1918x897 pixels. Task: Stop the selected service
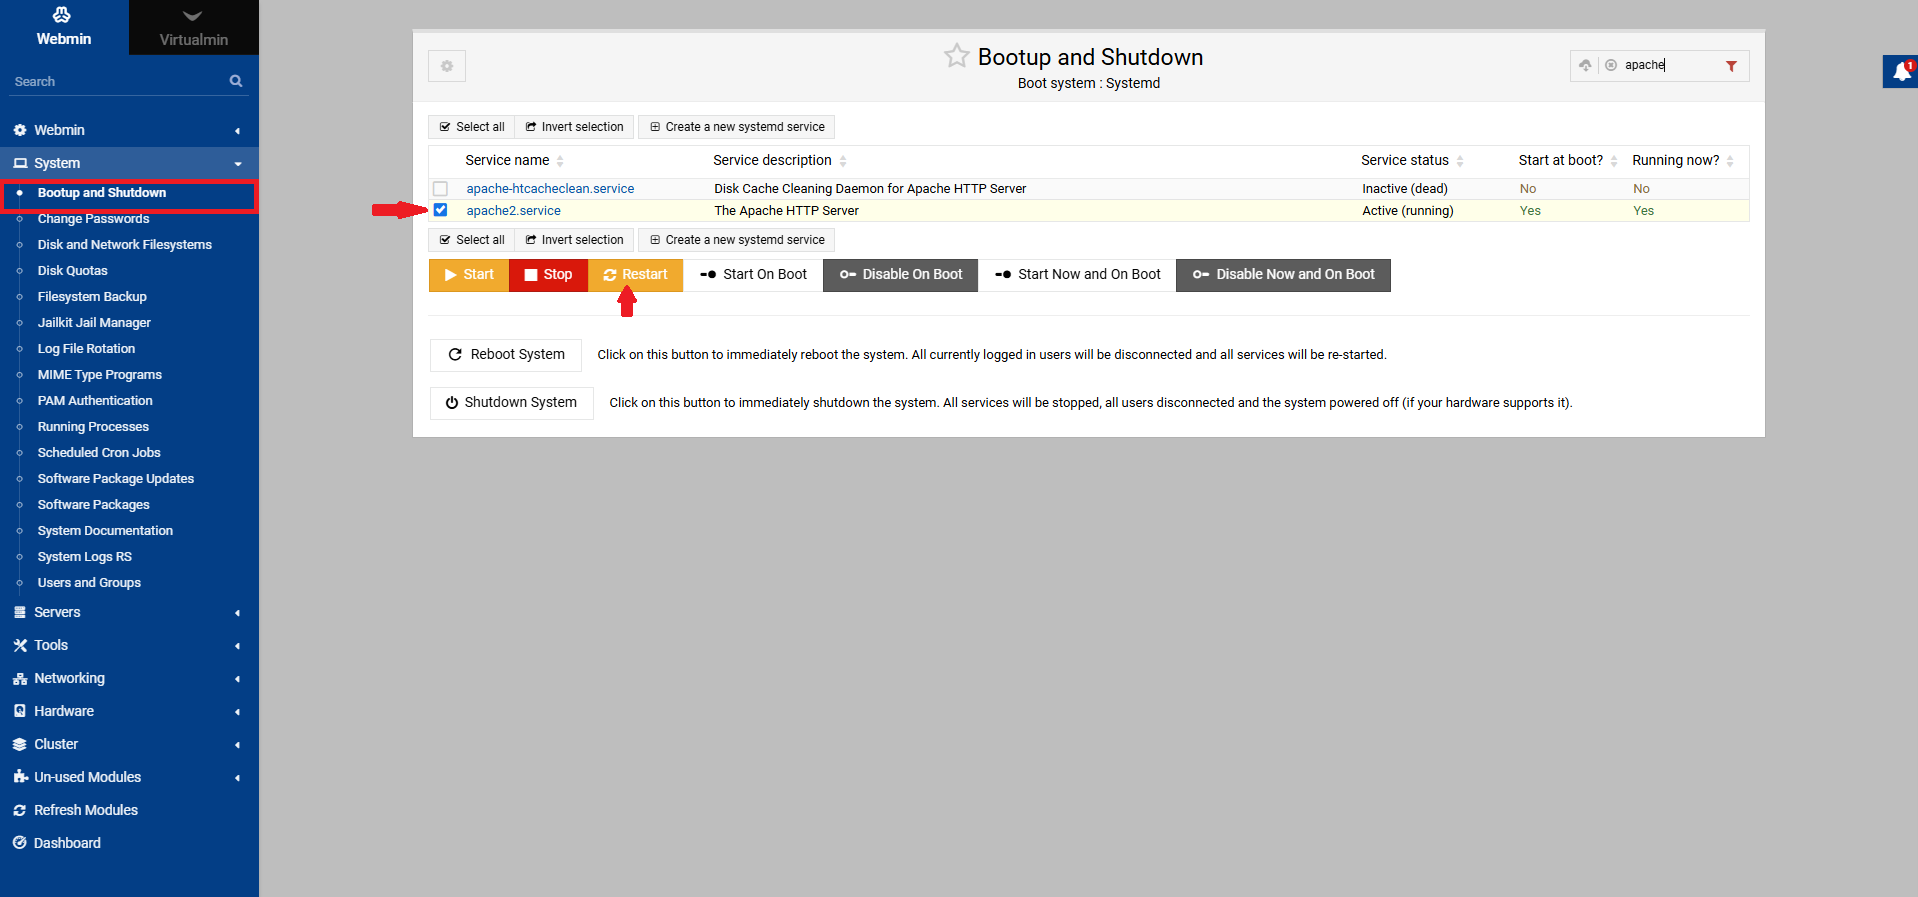pos(548,275)
